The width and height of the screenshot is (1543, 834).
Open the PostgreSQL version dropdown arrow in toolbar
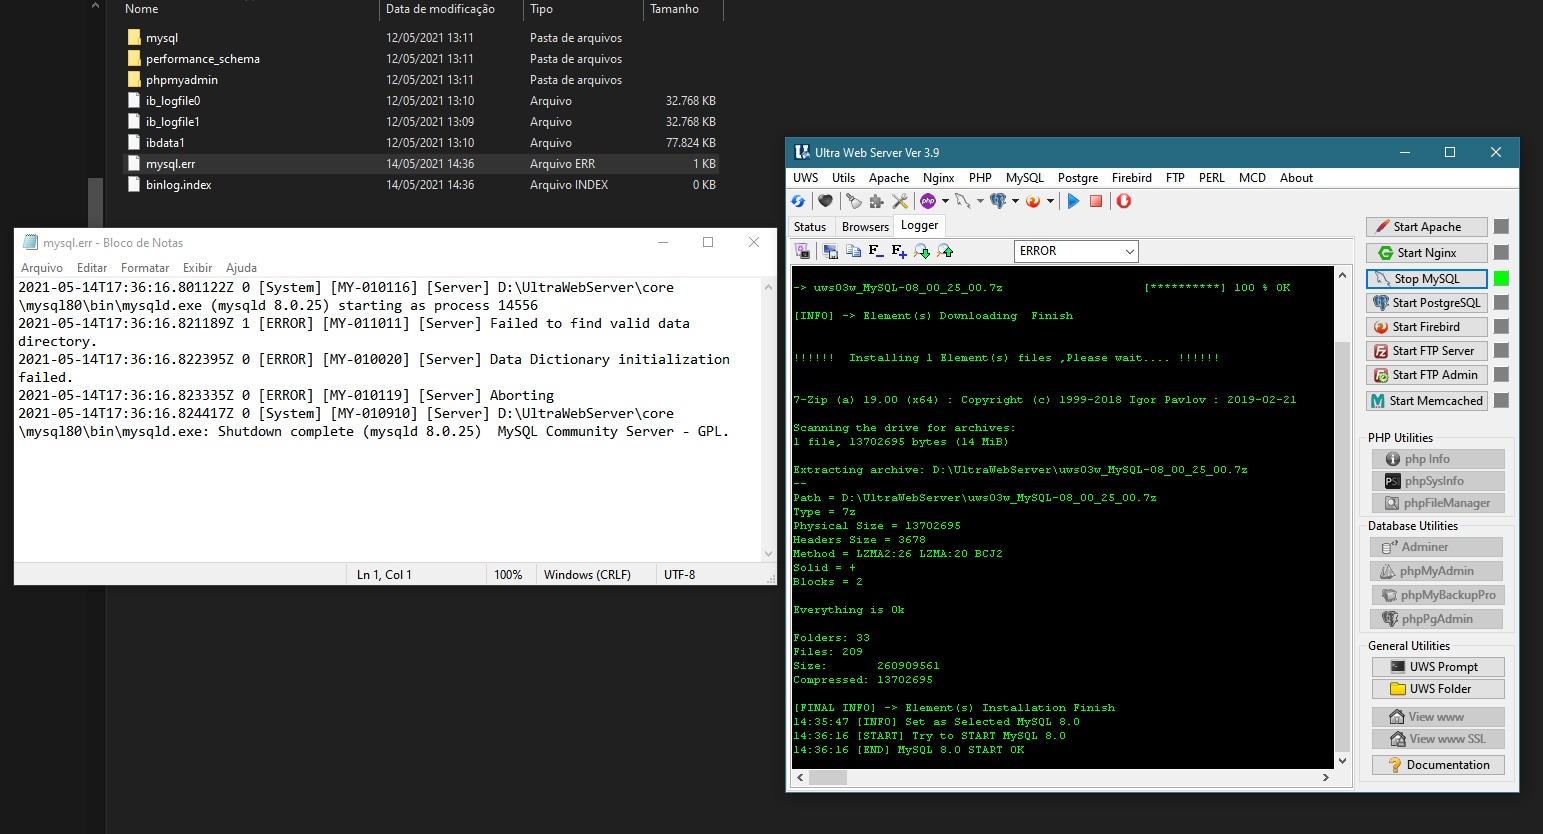[1015, 201]
